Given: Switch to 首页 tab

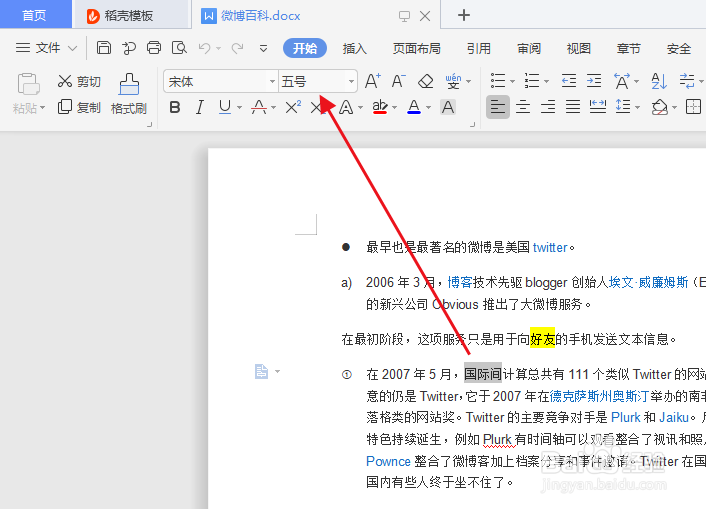Looking at the screenshot, I should pyautogui.click(x=35, y=15).
